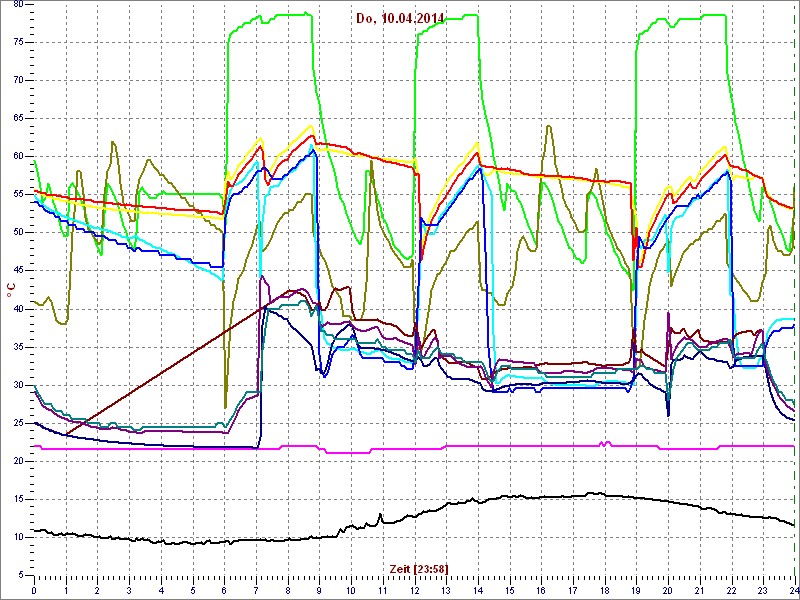This screenshot has width=800, height=600.
Task: Select the 70 label on the temperature axis
Action: pos(18,81)
